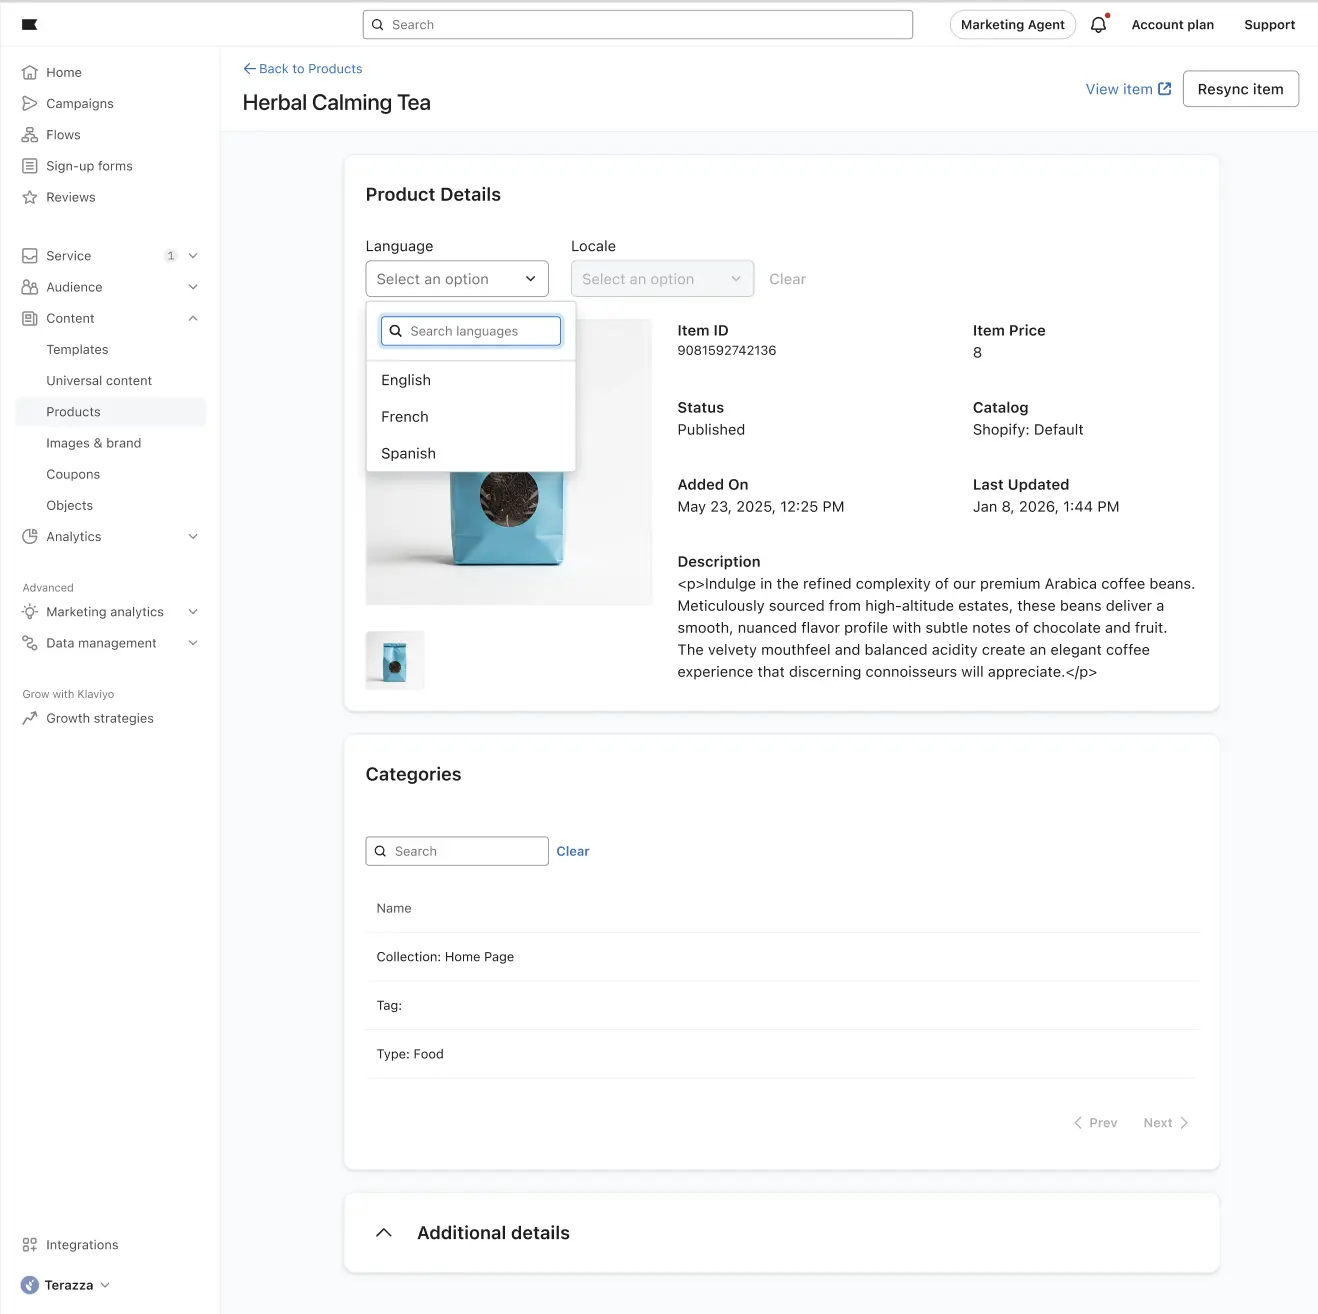Click the Resync item button
1318x1314 pixels.
click(1240, 88)
